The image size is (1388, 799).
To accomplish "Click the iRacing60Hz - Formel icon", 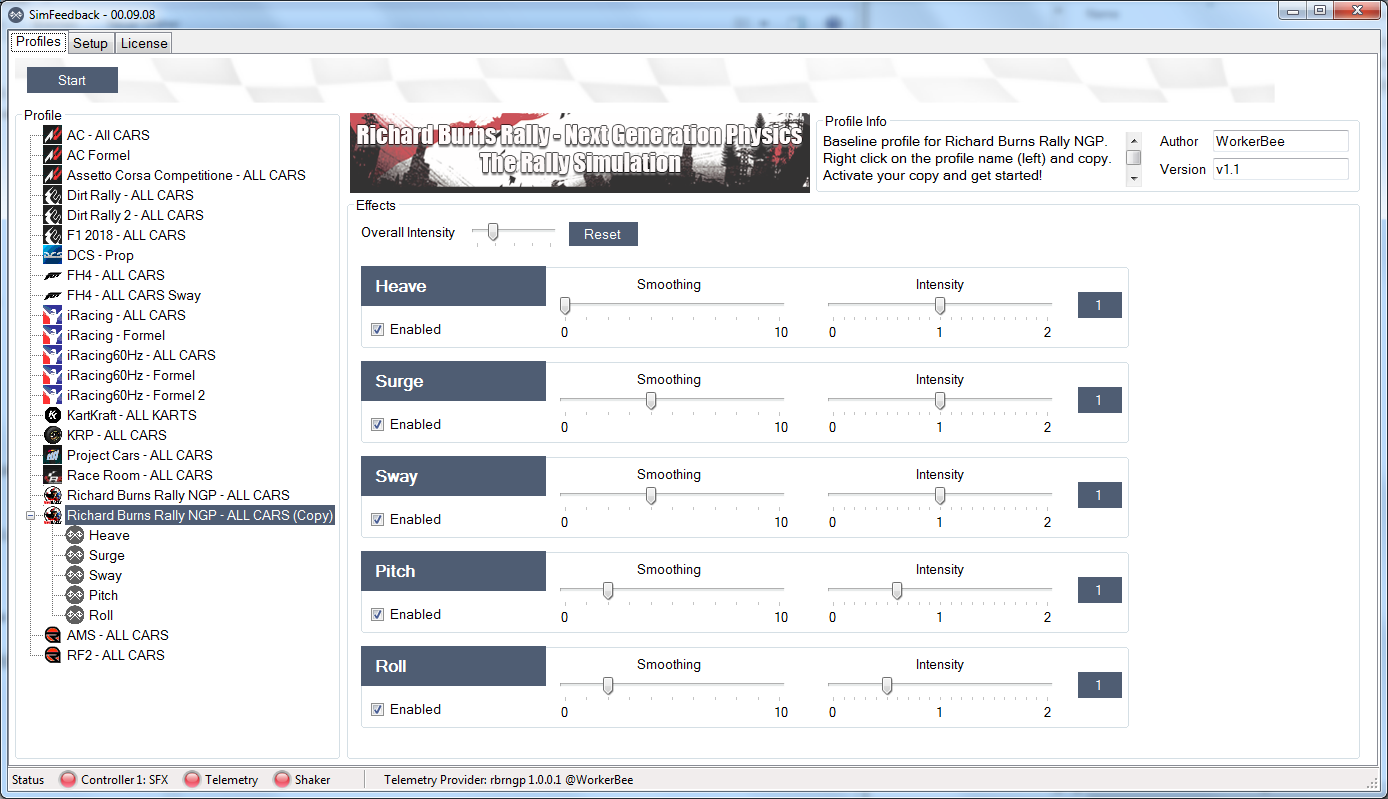I will 53,375.
